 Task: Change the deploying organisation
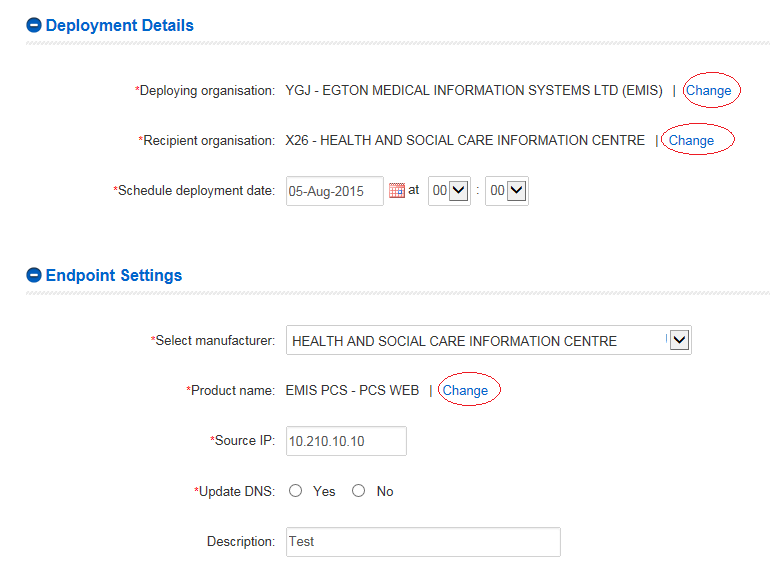click(709, 90)
